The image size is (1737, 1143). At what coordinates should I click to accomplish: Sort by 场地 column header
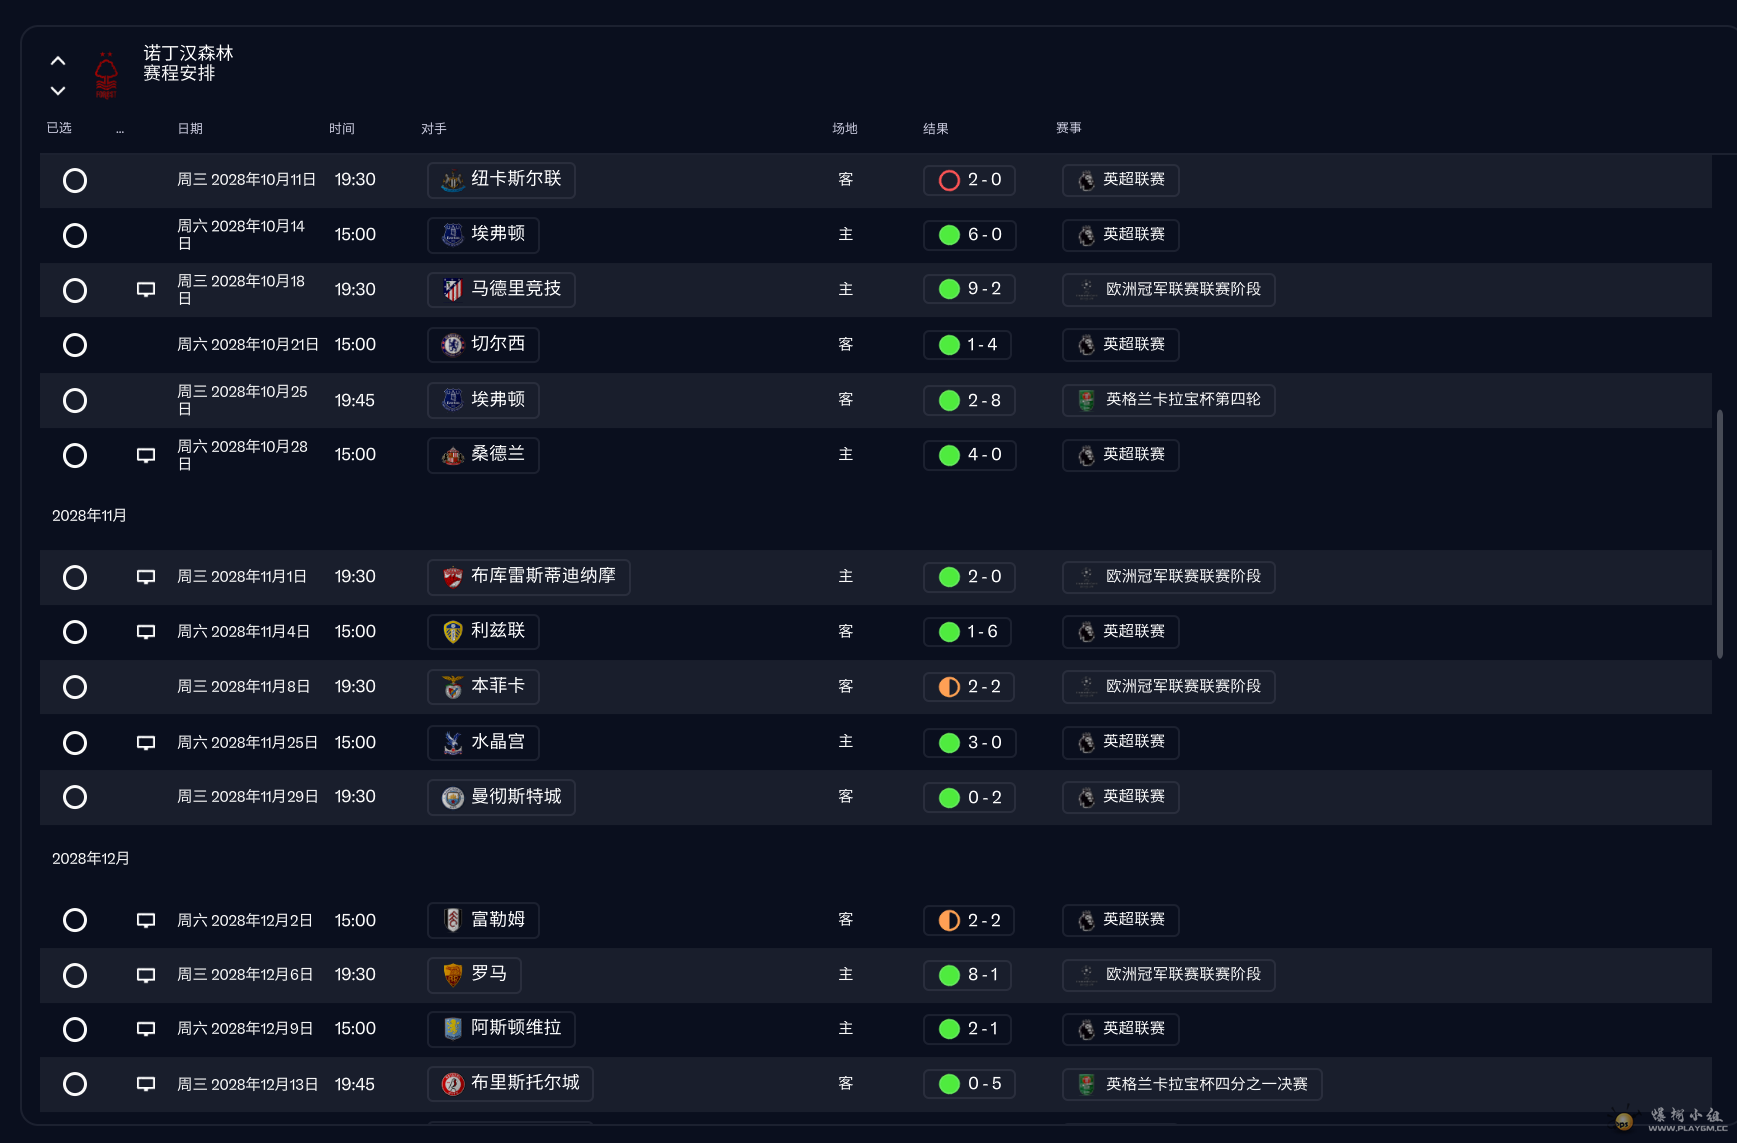pos(845,128)
